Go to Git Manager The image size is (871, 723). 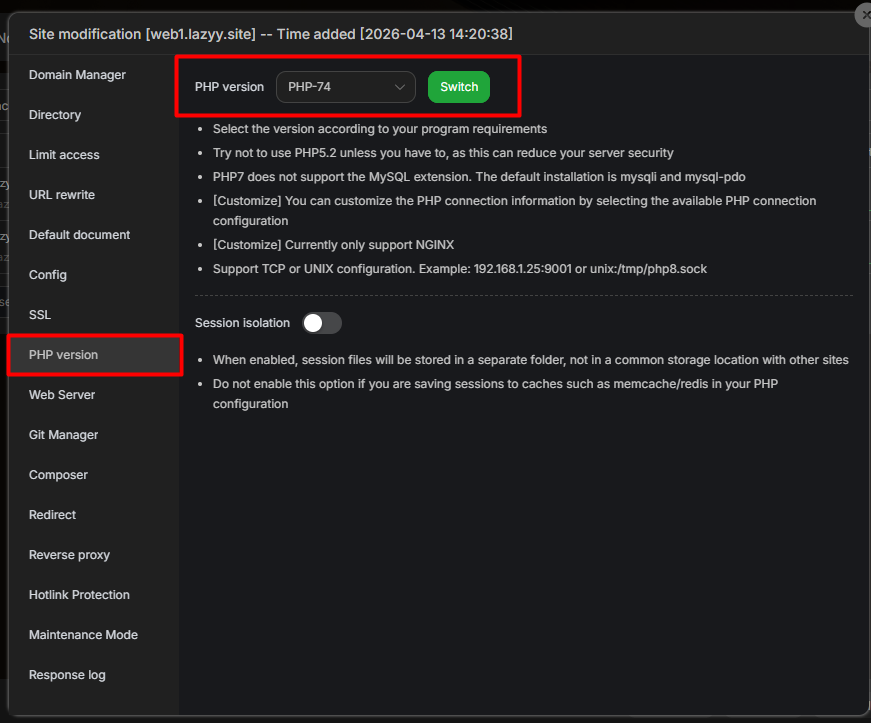pos(63,435)
